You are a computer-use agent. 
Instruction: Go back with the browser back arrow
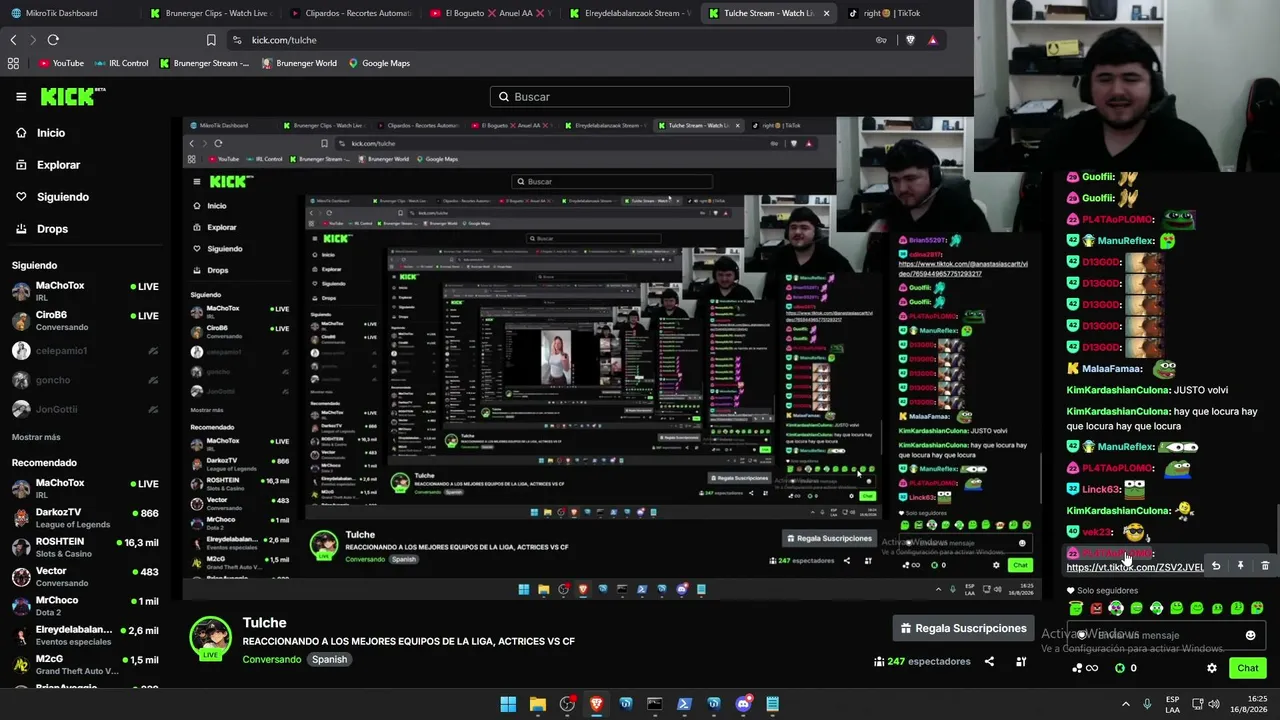pyautogui.click(x=13, y=40)
